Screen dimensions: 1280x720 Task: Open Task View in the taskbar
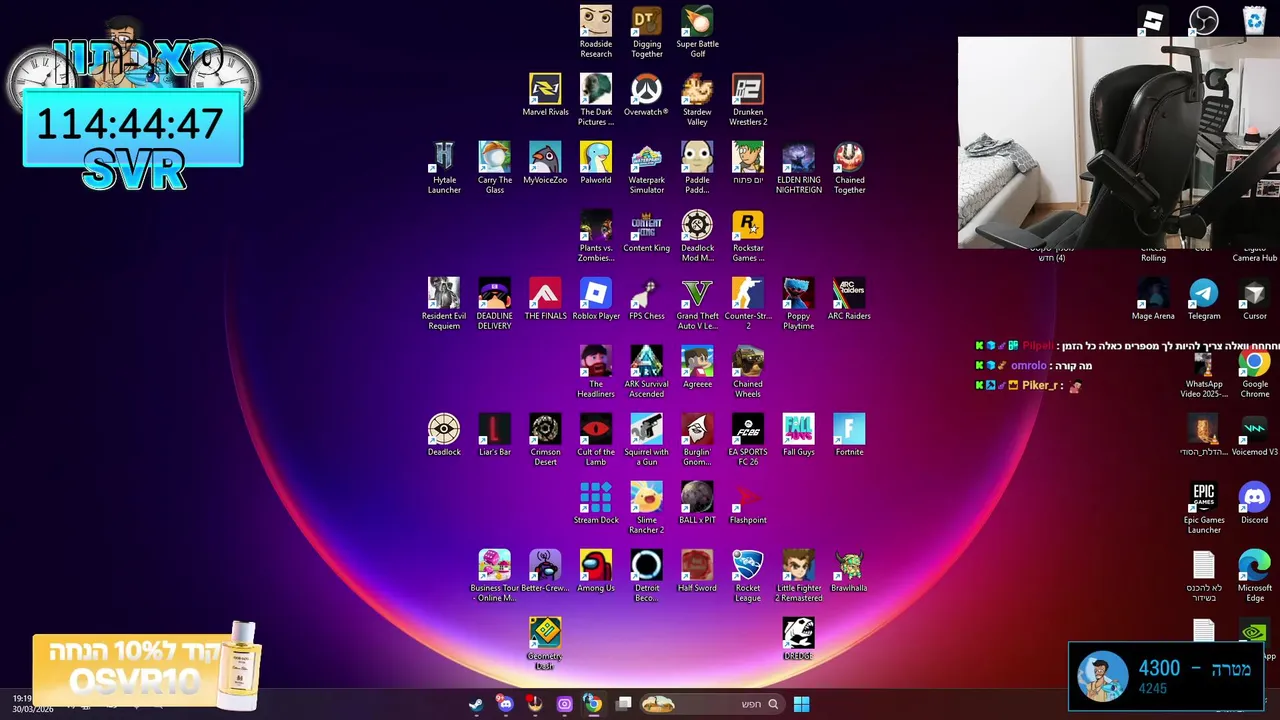pos(623,704)
